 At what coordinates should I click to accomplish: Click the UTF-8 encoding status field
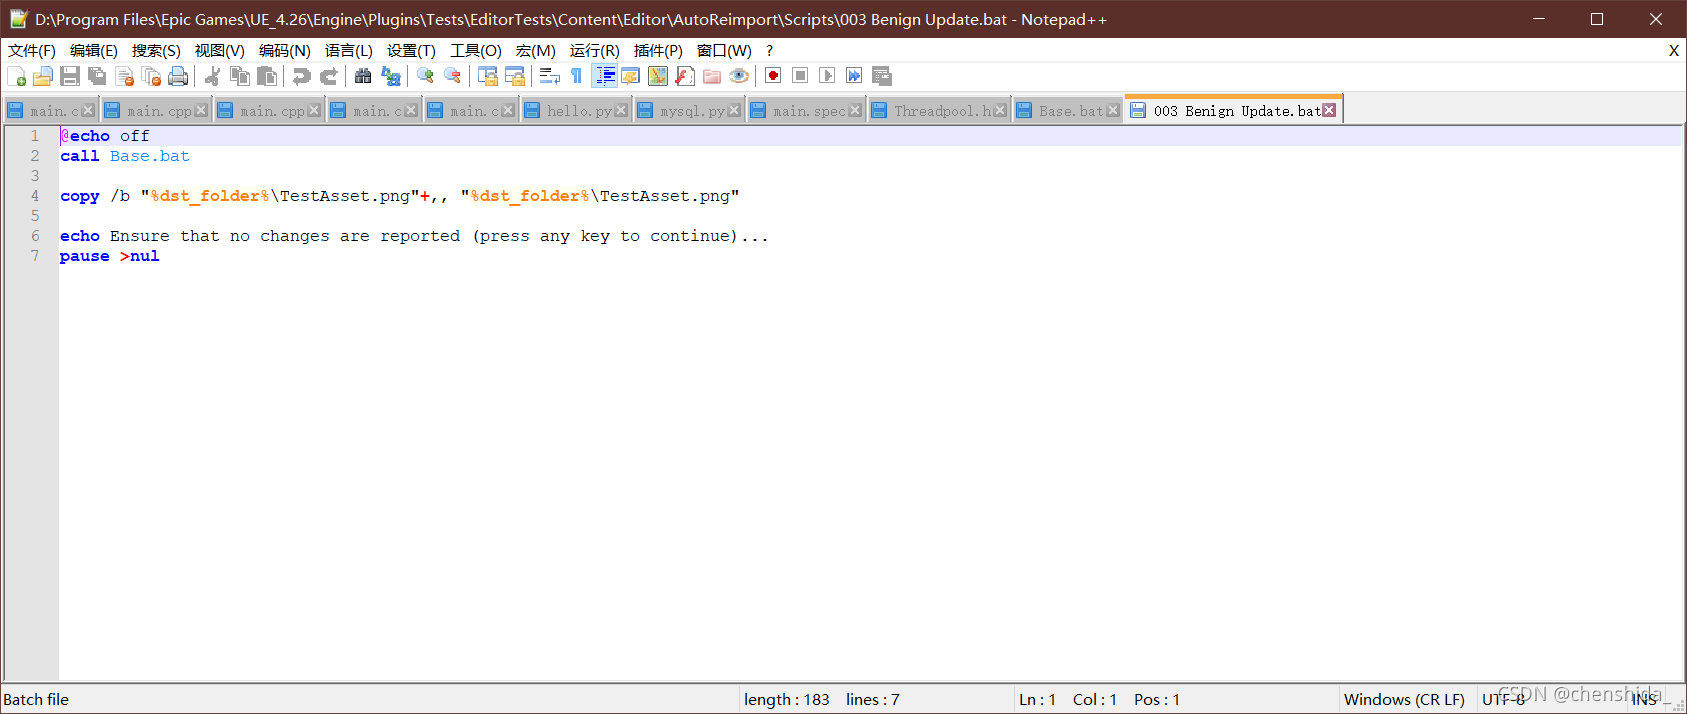click(1504, 700)
